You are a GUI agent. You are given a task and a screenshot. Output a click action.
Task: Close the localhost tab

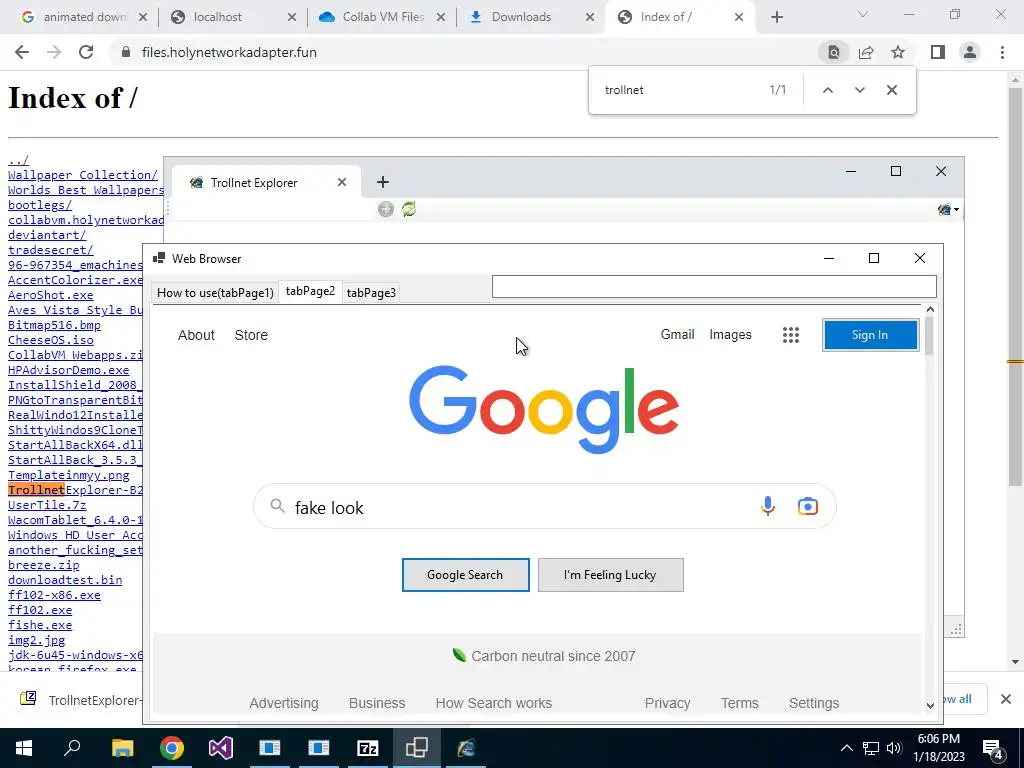pos(292,17)
